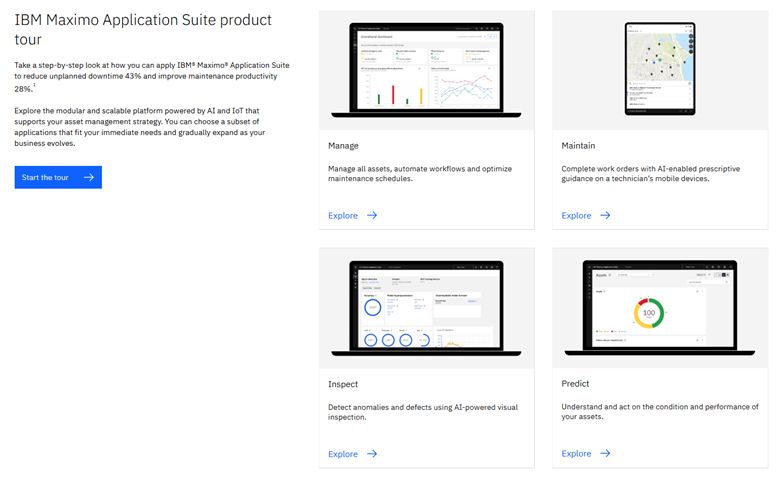Click the arrow icon in Start the tour
Image resolution: width=780 pixels, height=489 pixels.
point(89,177)
